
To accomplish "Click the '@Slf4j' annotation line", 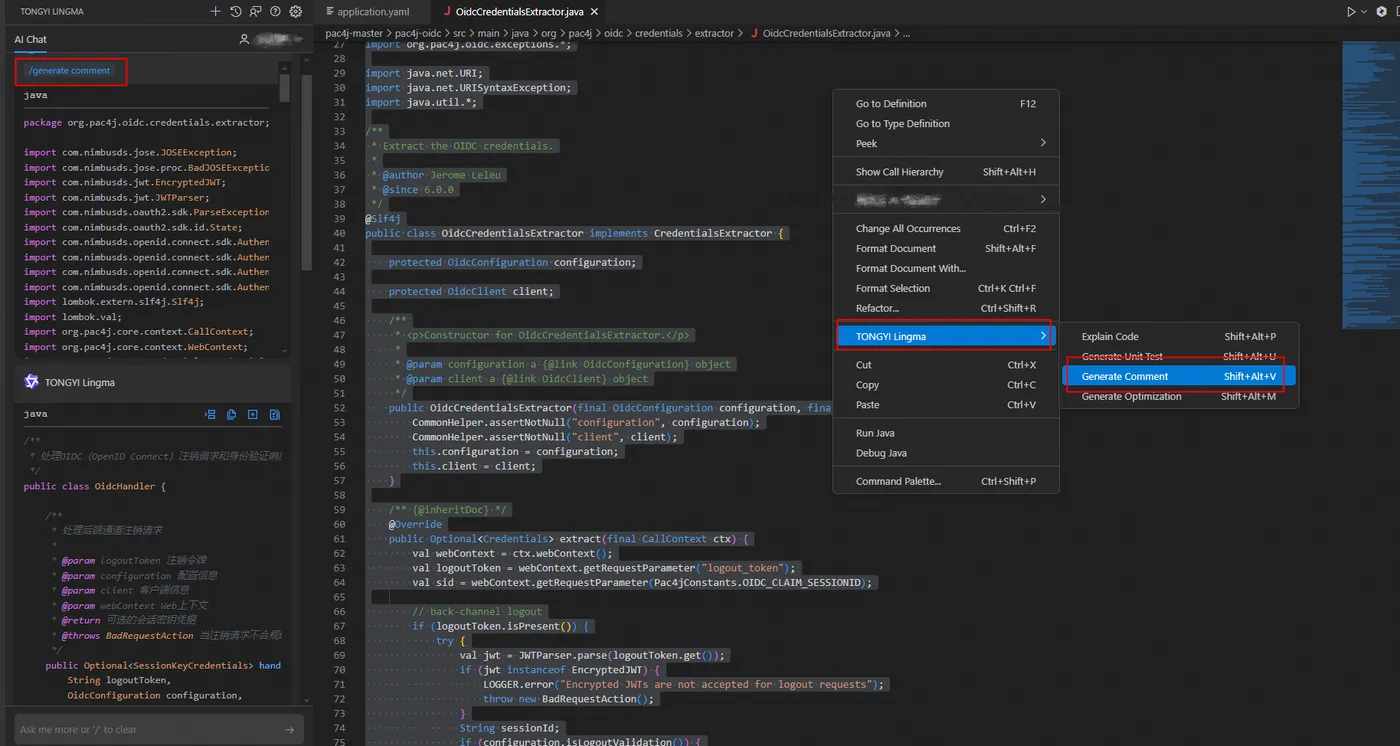I will coord(383,218).
